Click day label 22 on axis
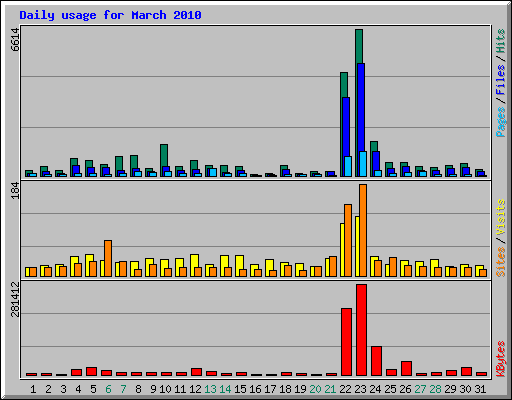 345,389
